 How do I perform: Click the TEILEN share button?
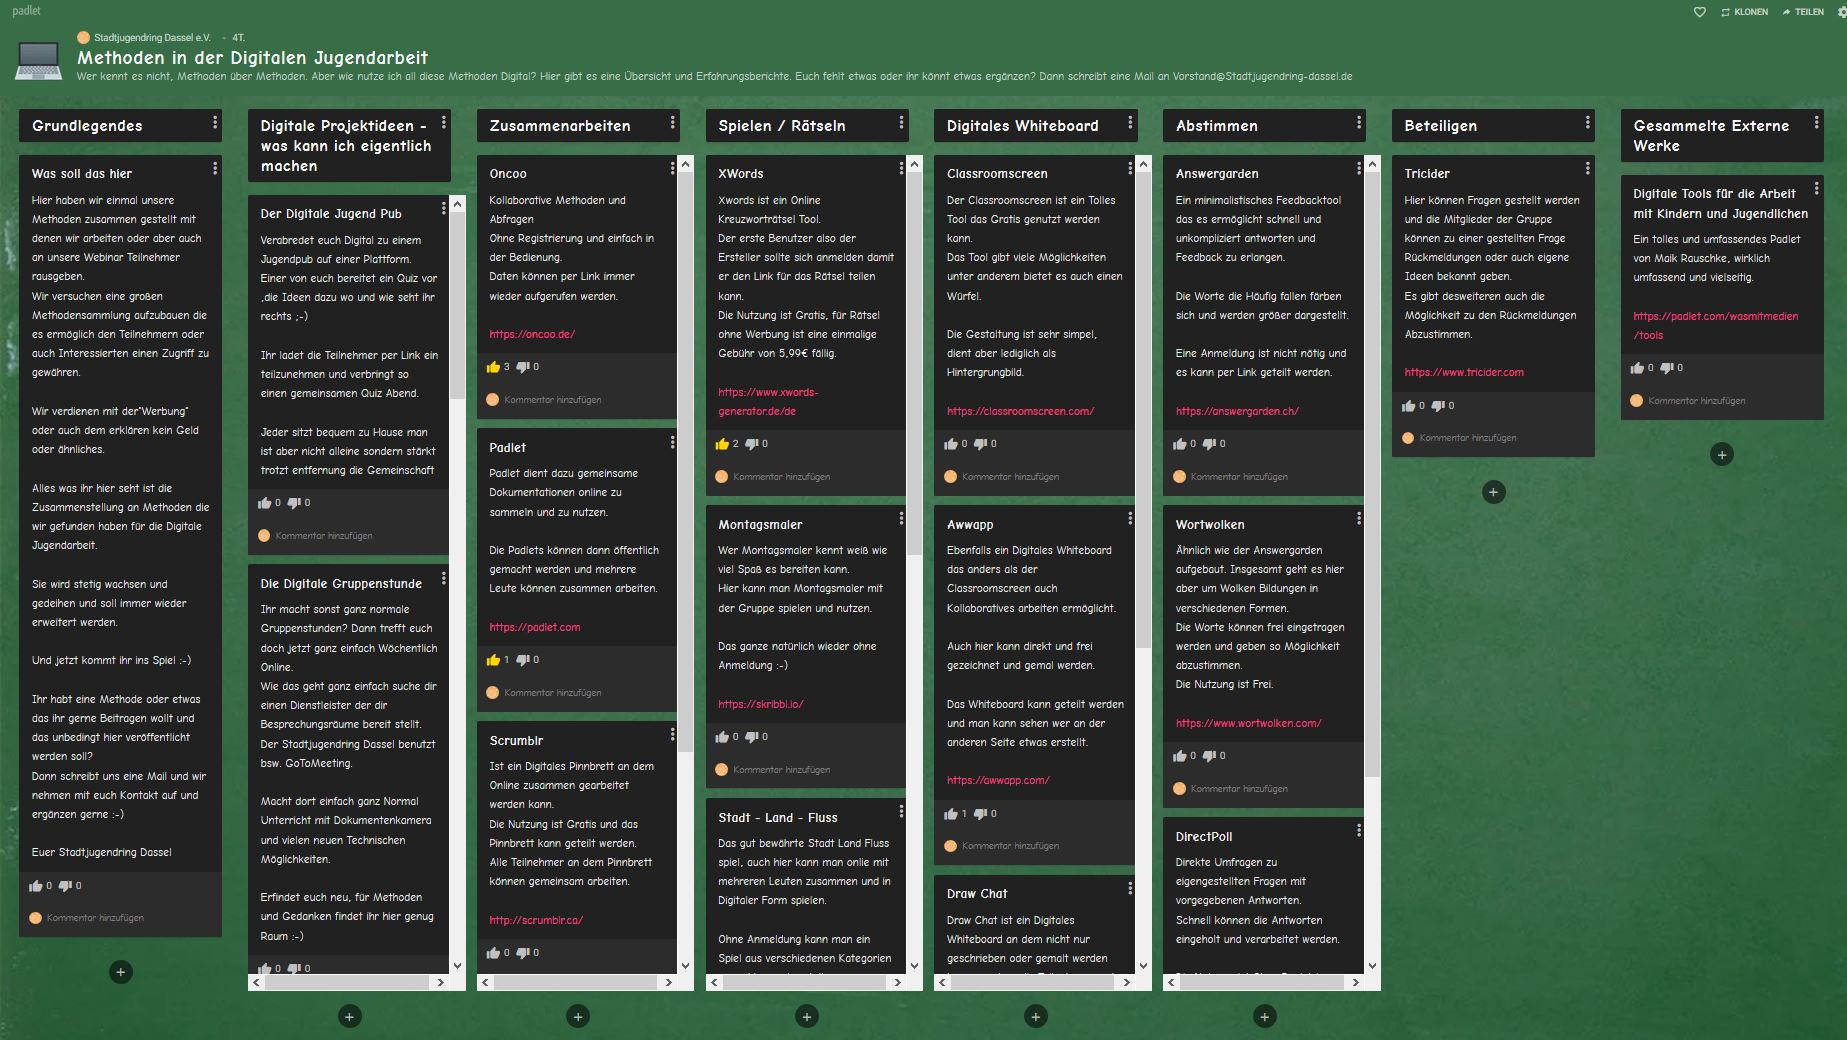tap(1803, 12)
